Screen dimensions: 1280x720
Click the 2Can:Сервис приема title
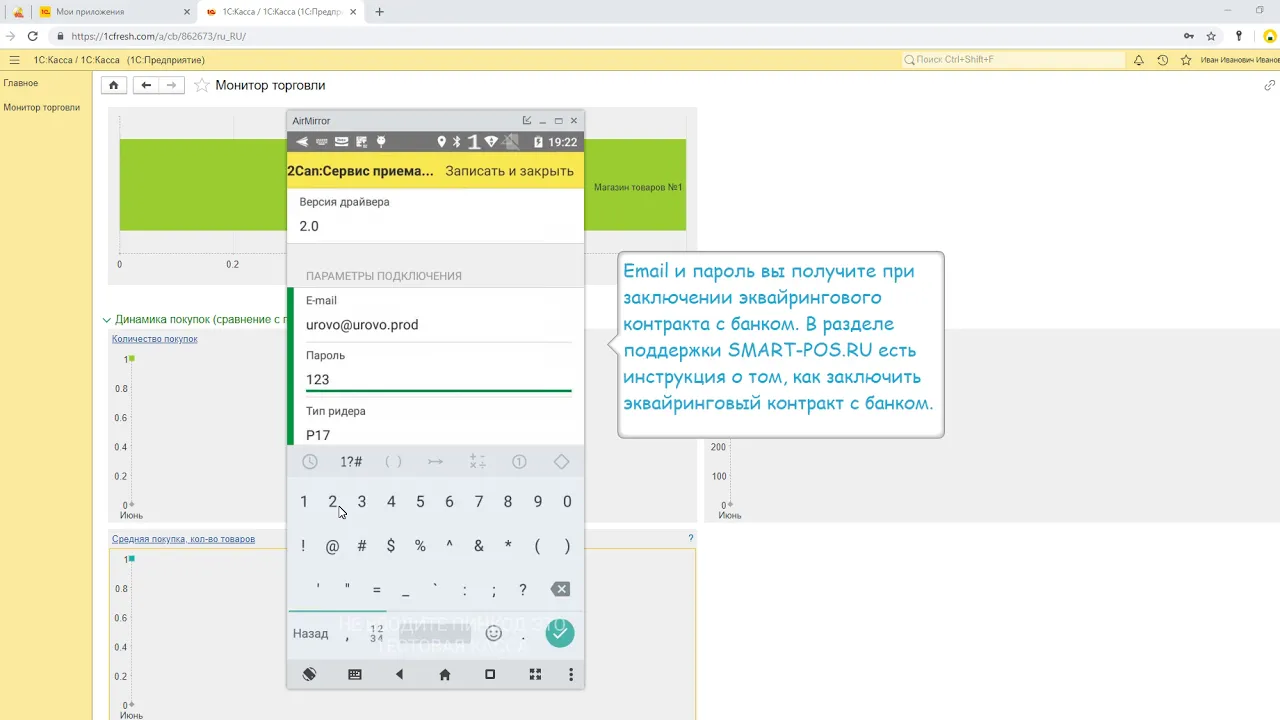361,171
